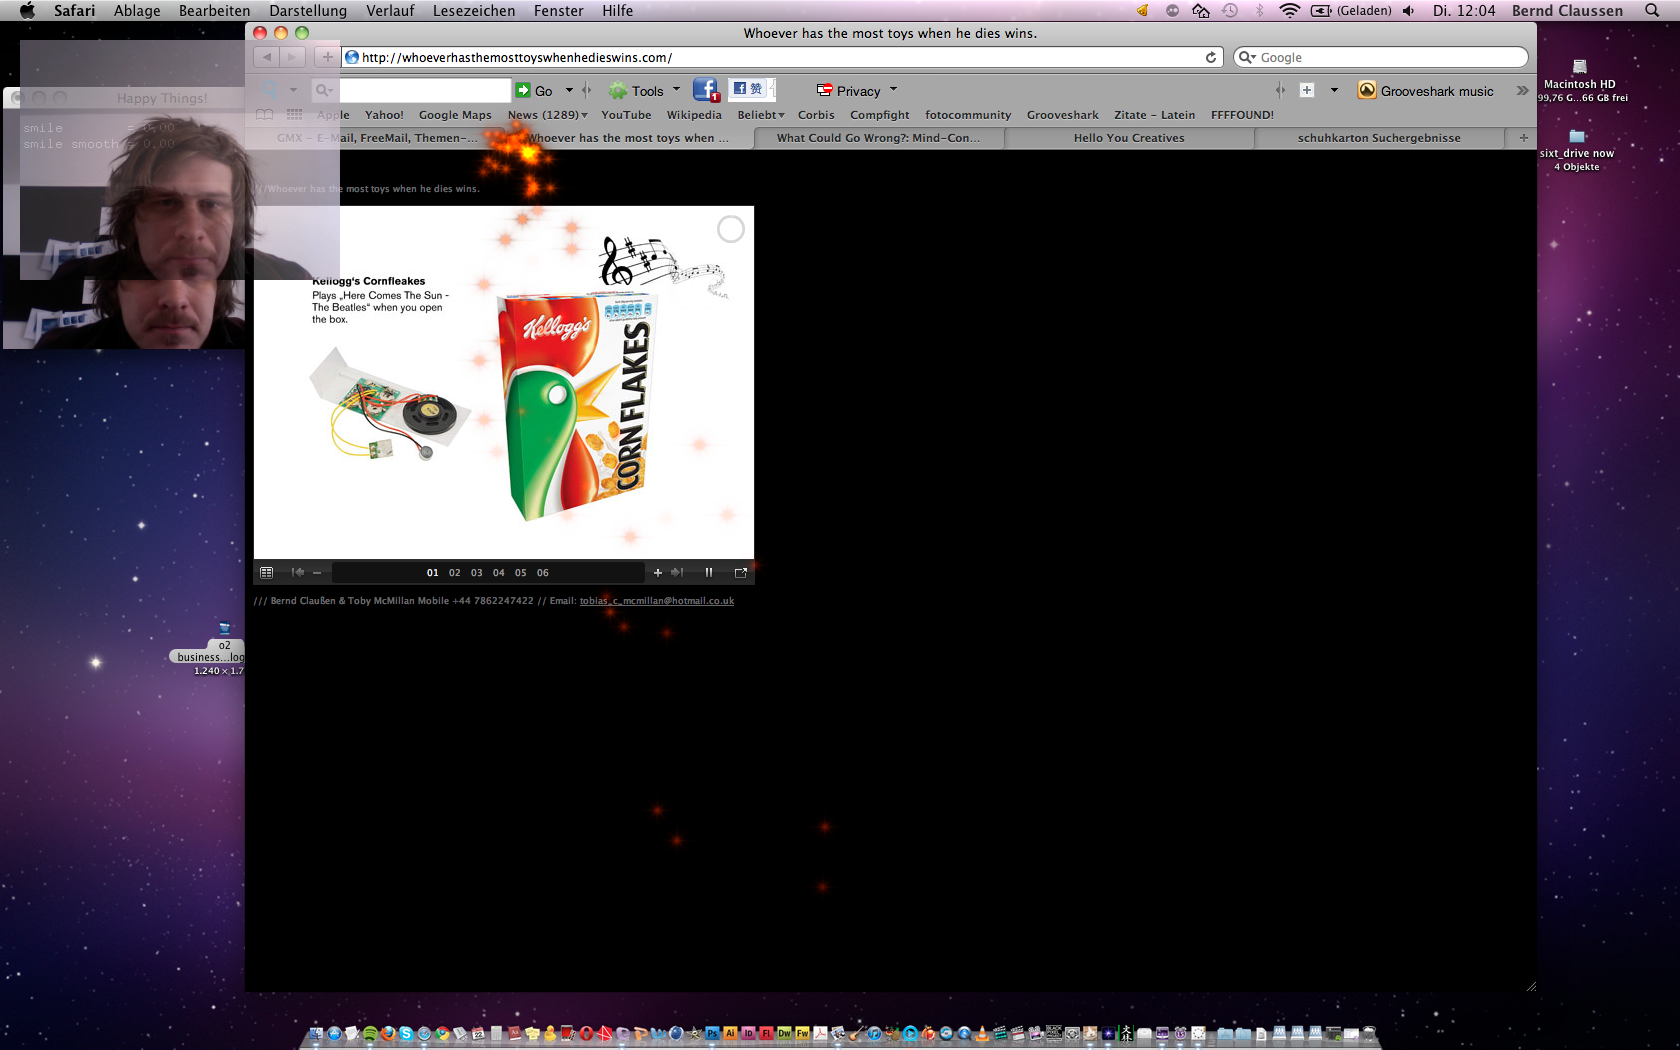This screenshot has width=1680, height=1050.
Task: Pause the slideshow playback
Action: tap(709, 573)
